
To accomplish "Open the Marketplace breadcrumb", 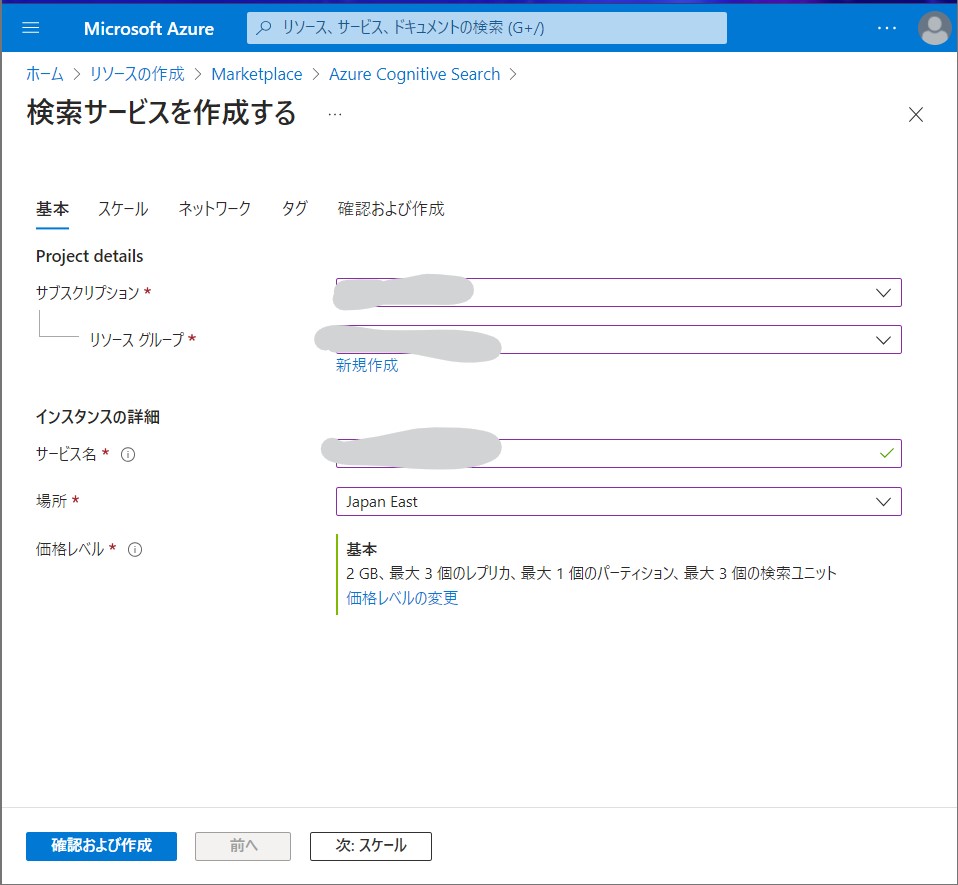I will pyautogui.click(x=257, y=75).
